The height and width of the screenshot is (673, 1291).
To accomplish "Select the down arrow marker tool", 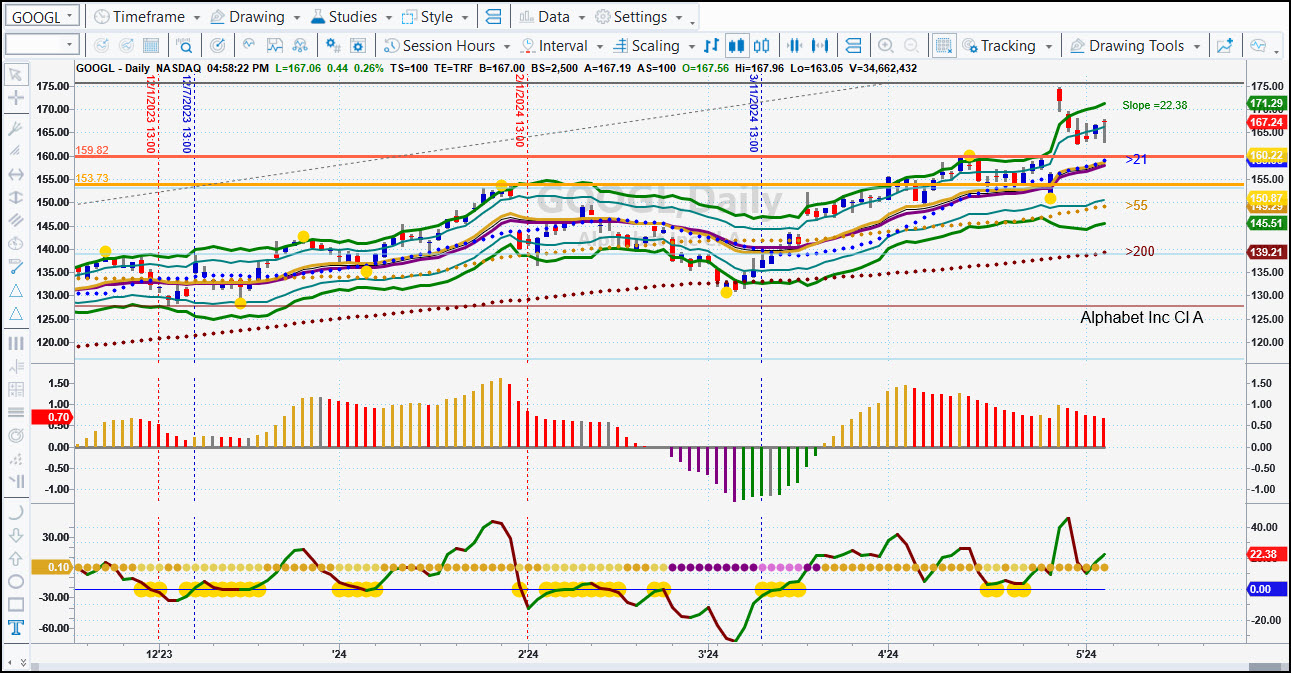I will point(16,535).
